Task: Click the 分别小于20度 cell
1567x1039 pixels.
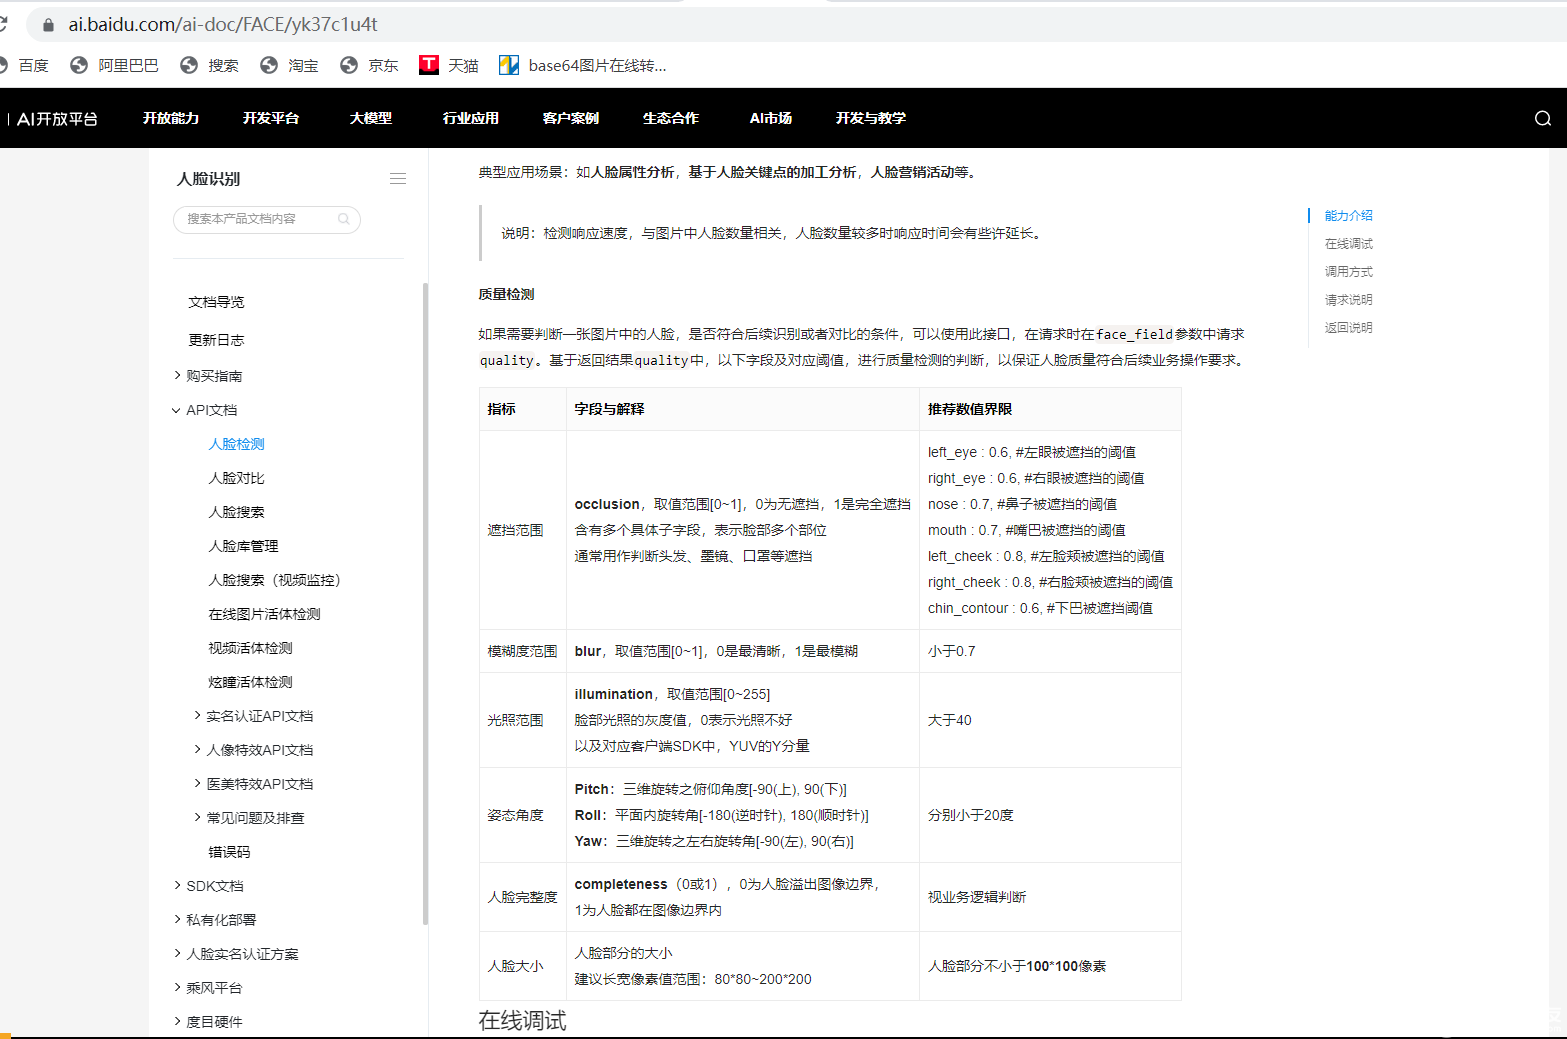Action: (x=1050, y=815)
